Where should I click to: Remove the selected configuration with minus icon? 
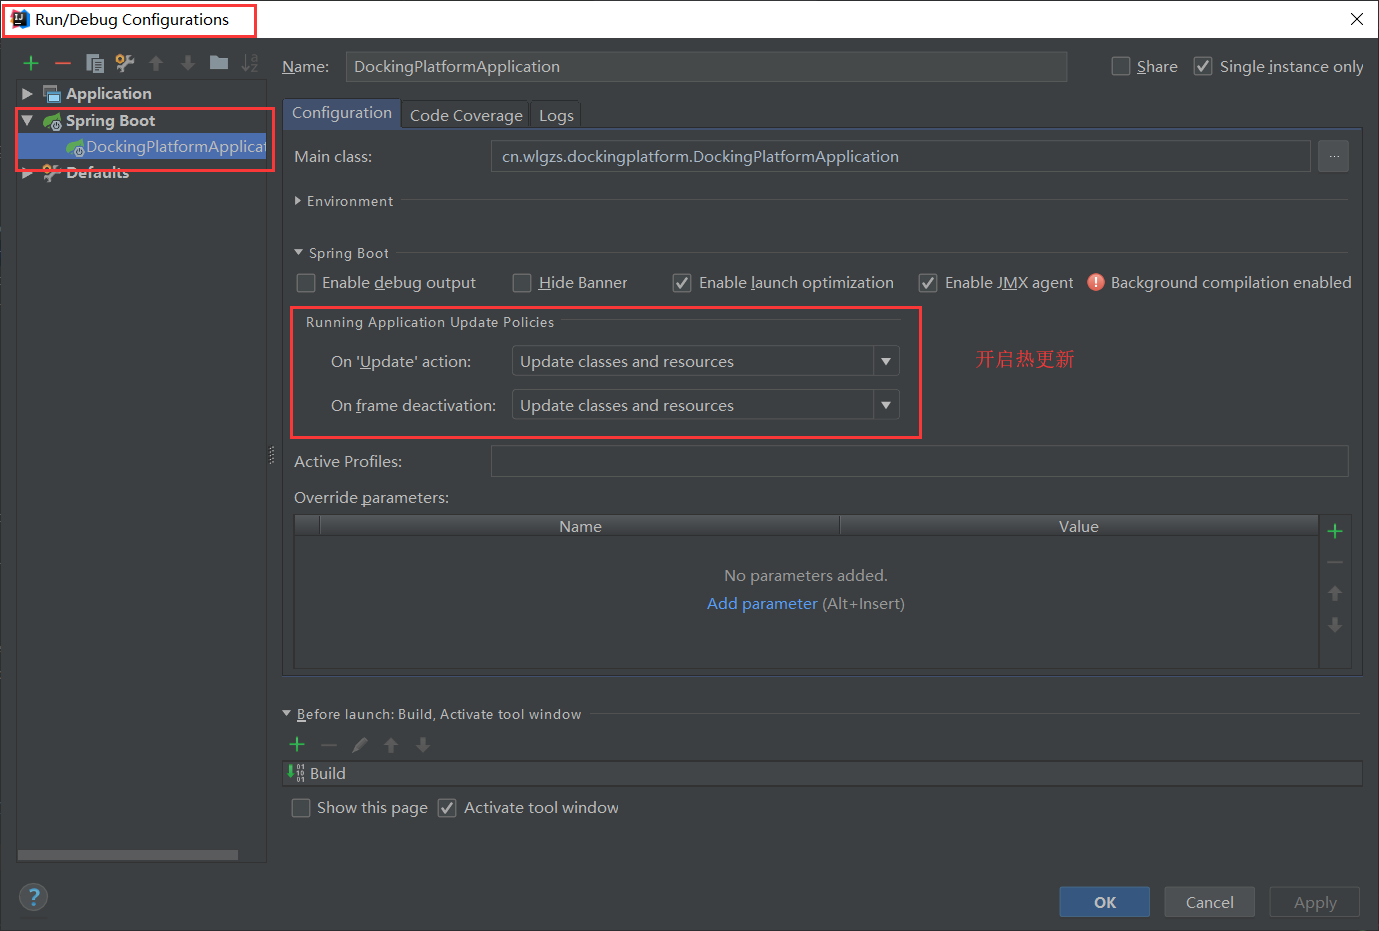click(63, 63)
